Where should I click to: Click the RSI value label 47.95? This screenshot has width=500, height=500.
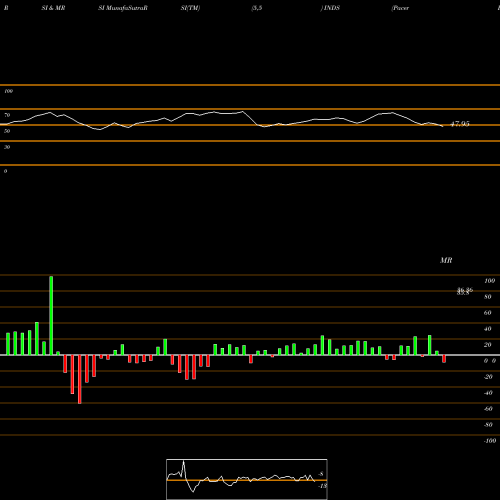[460, 124]
